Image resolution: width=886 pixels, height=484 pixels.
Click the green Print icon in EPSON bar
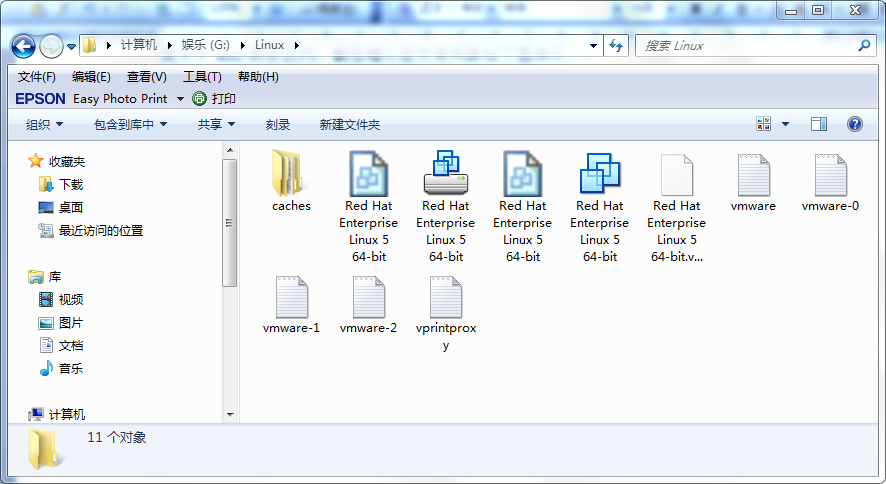click(x=199, y=99)
